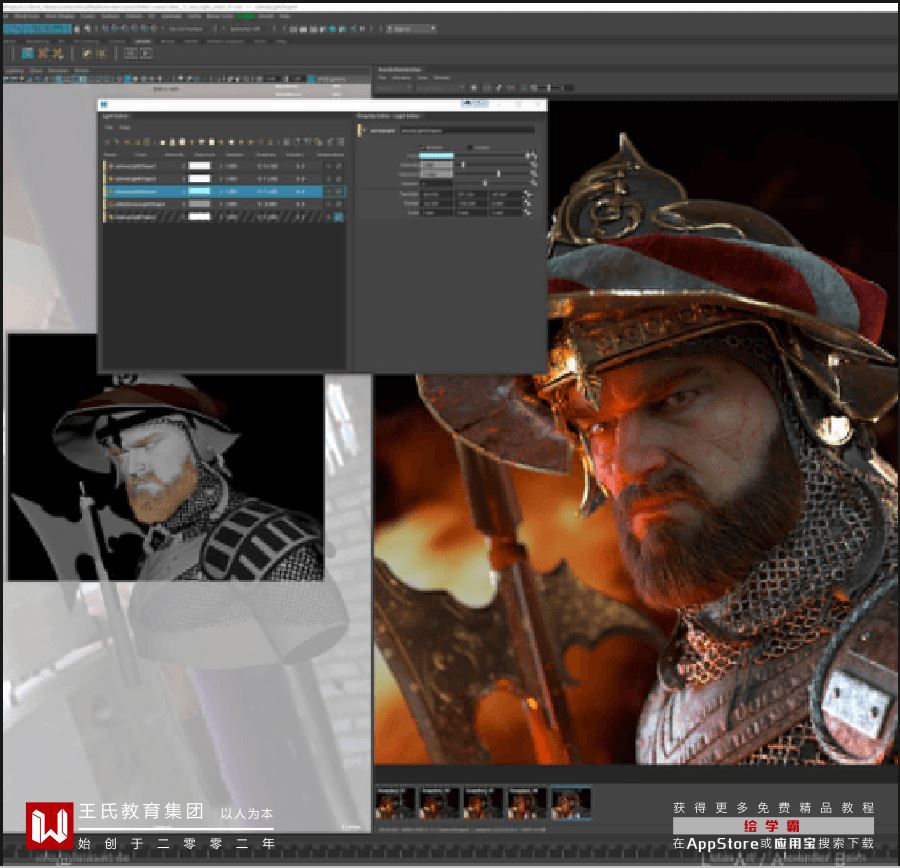Open the Panels menu in the viewport panel

tap(81, 70)
